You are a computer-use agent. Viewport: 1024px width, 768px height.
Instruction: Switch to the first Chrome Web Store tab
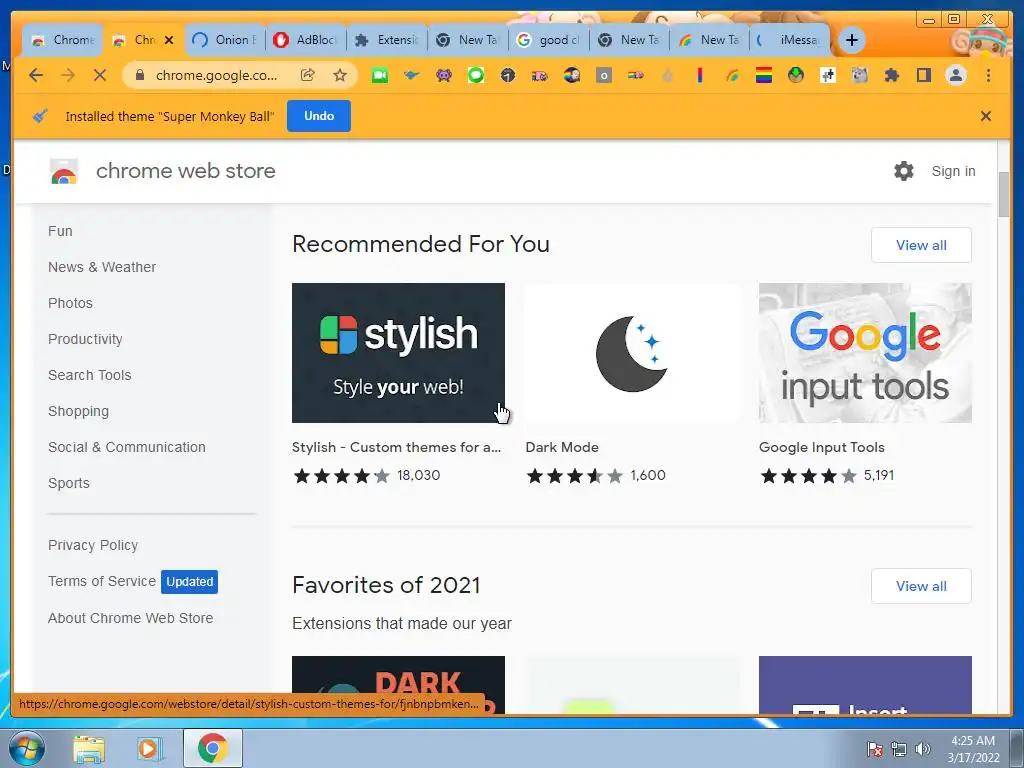click(63, 40)
